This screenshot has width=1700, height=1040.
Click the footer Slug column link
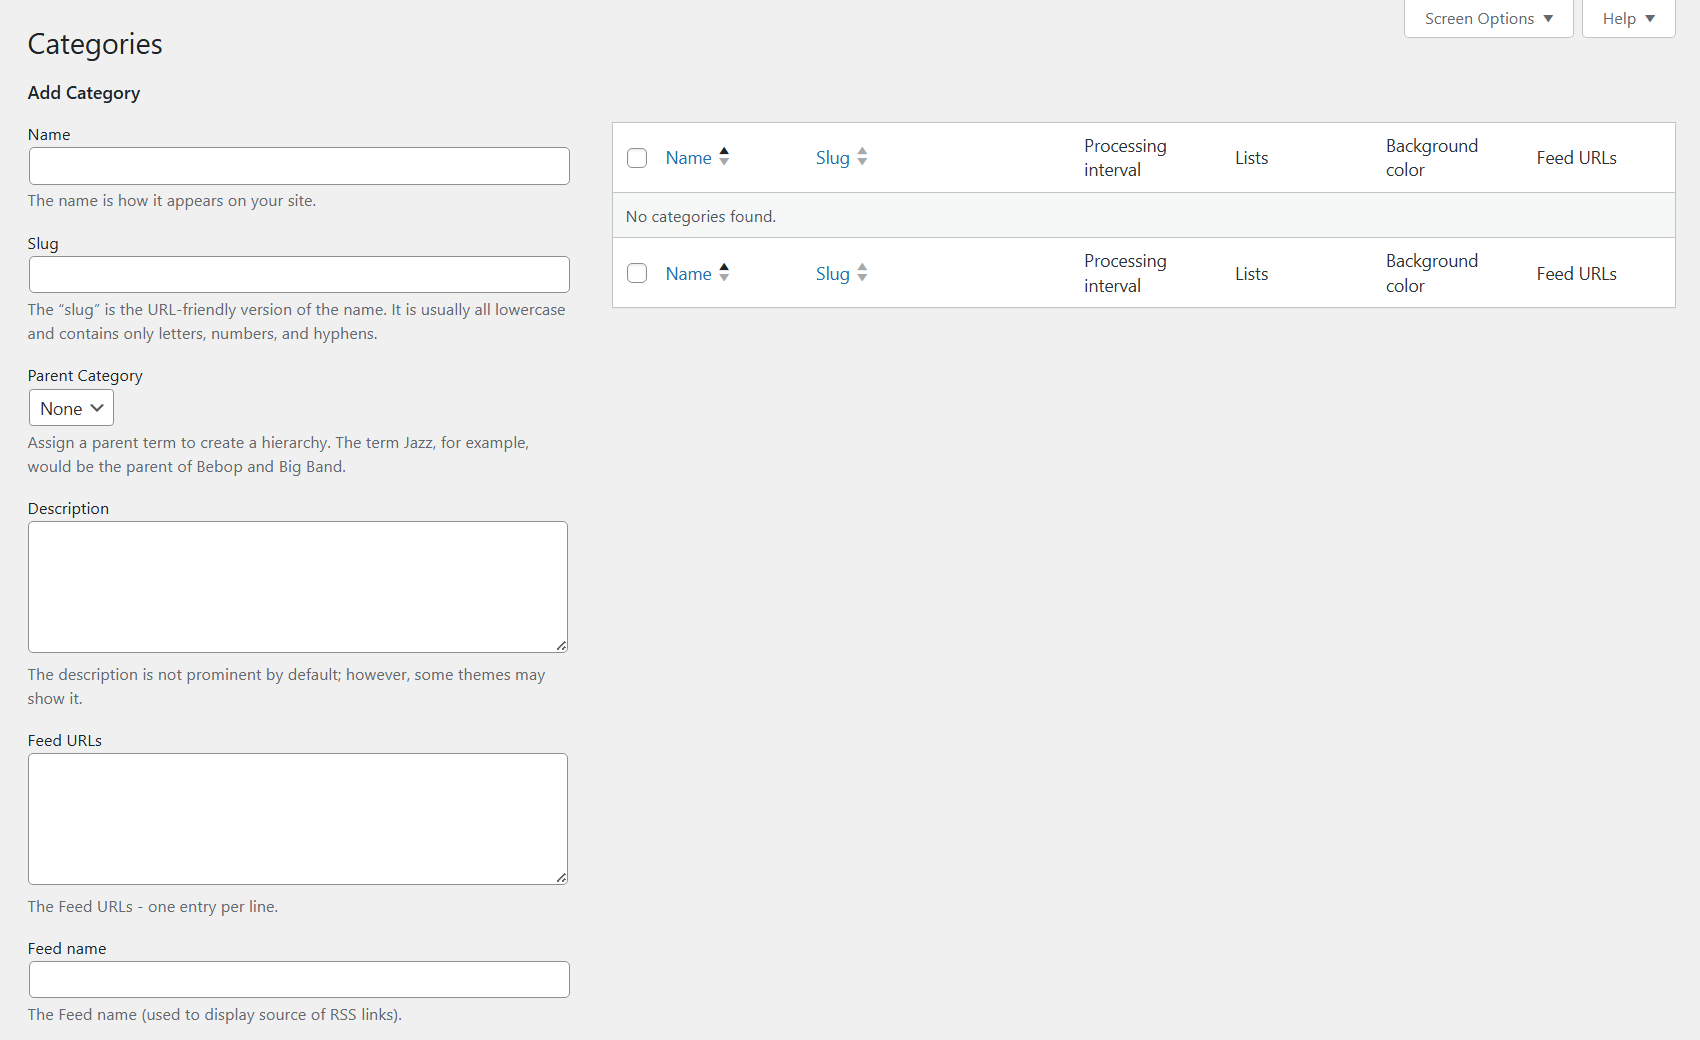(x=832, y=274)
